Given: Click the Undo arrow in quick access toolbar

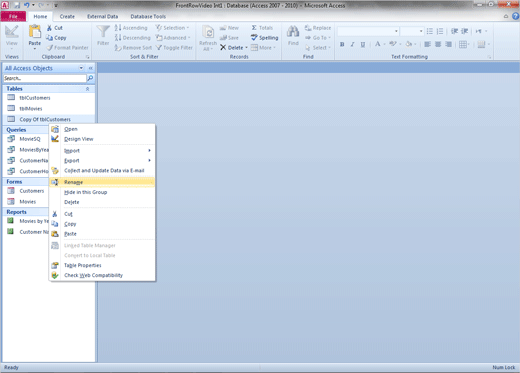Looking at the screenshot, I should [27, 5].
